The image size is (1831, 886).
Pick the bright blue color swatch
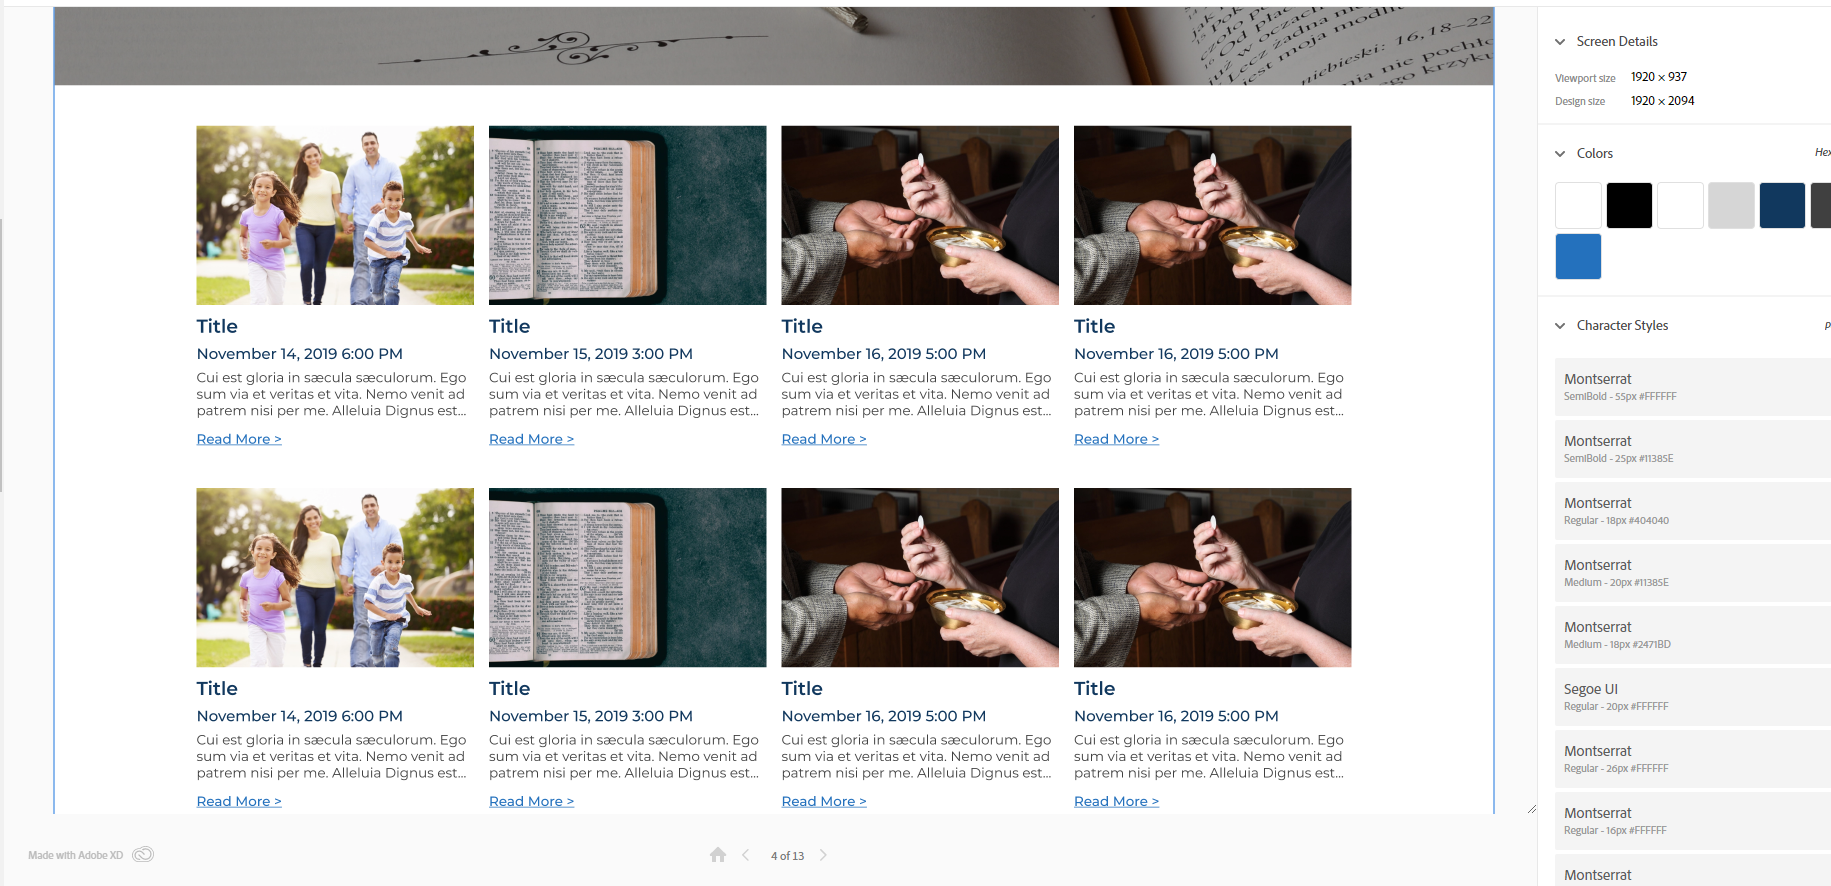(x=1578, y=257)
